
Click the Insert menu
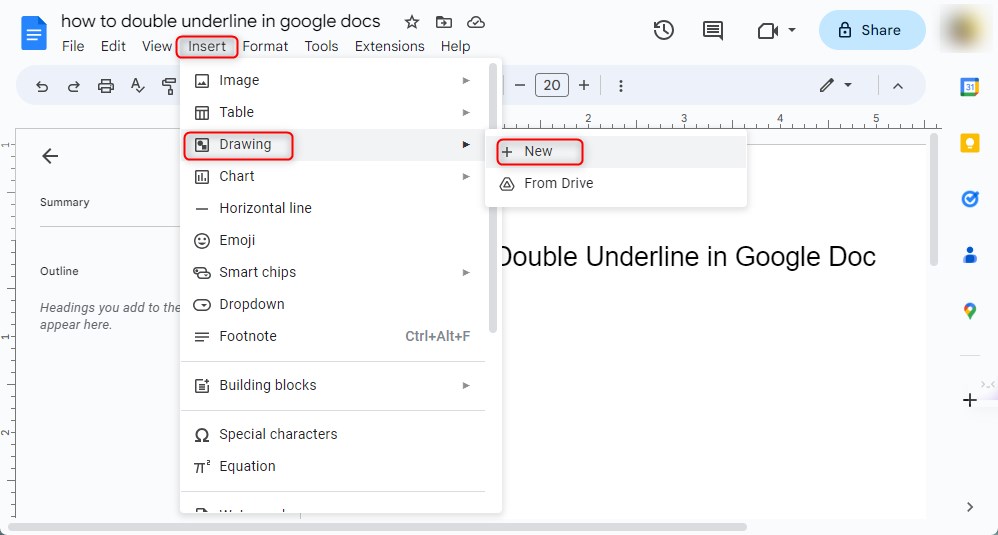tap(207, 46)
